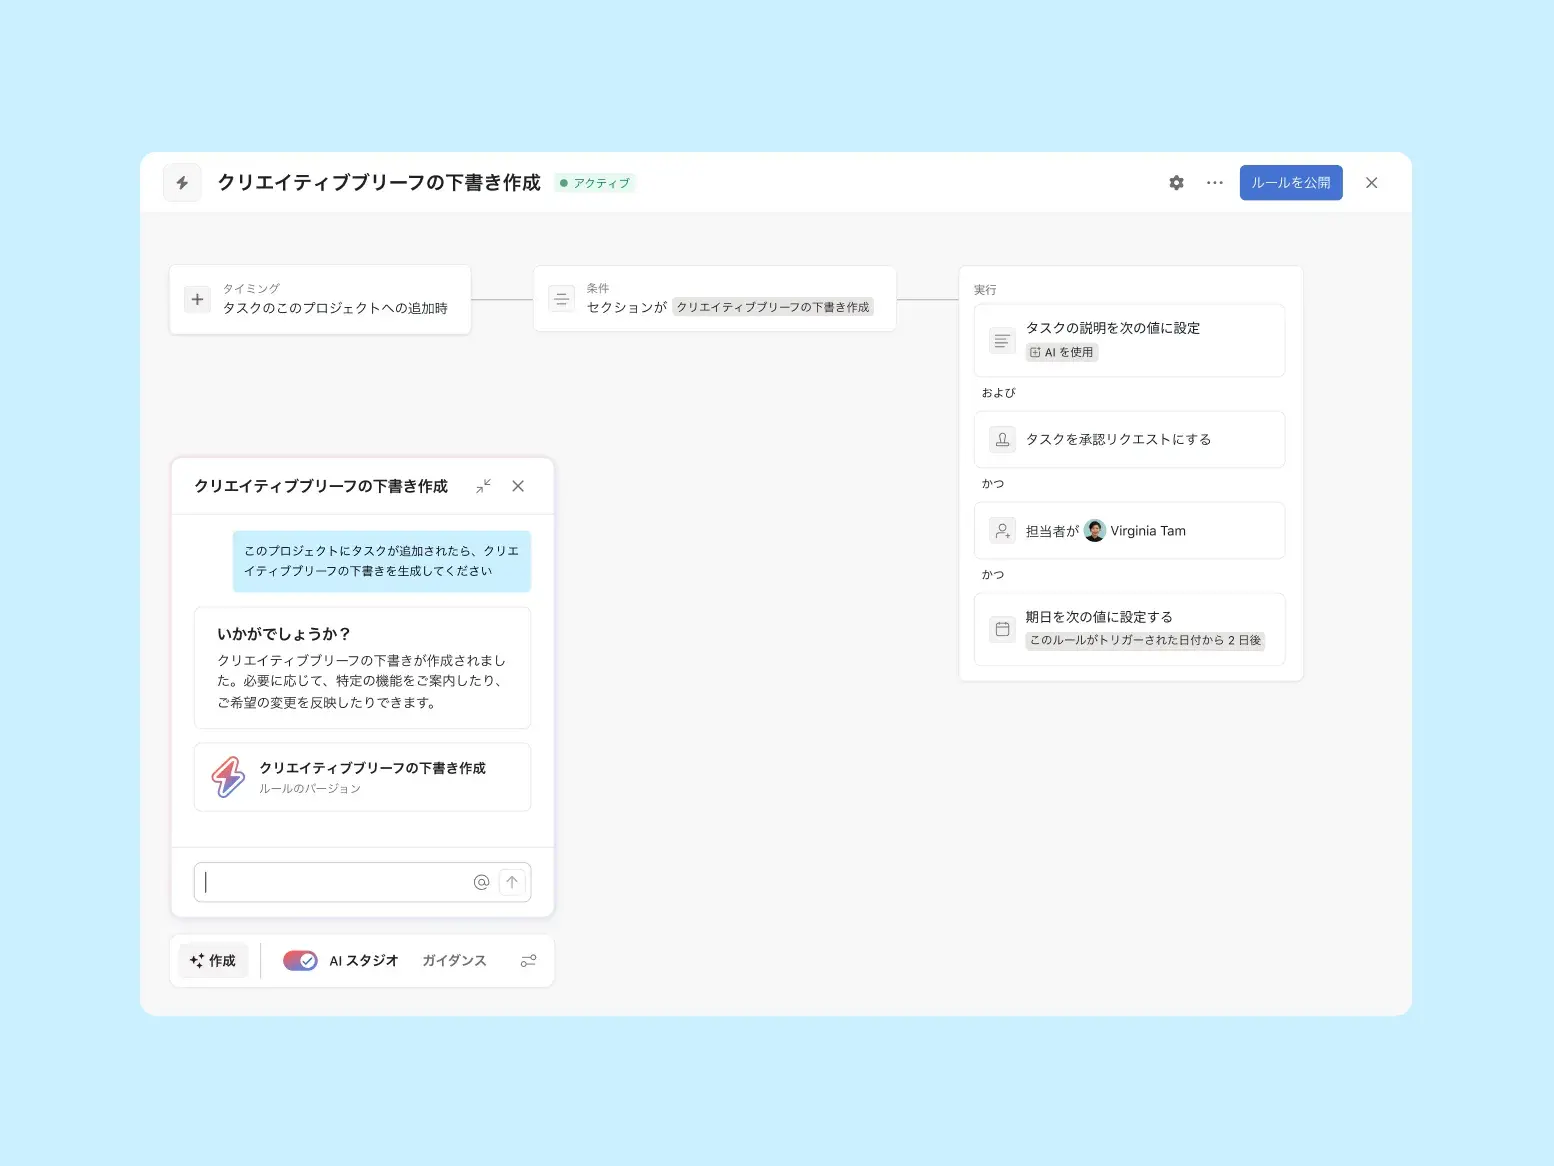Click the colorful lightning bolt rule version icon
The image size is (1554, 1166).
pyautogui.click(x=228, y=777)
